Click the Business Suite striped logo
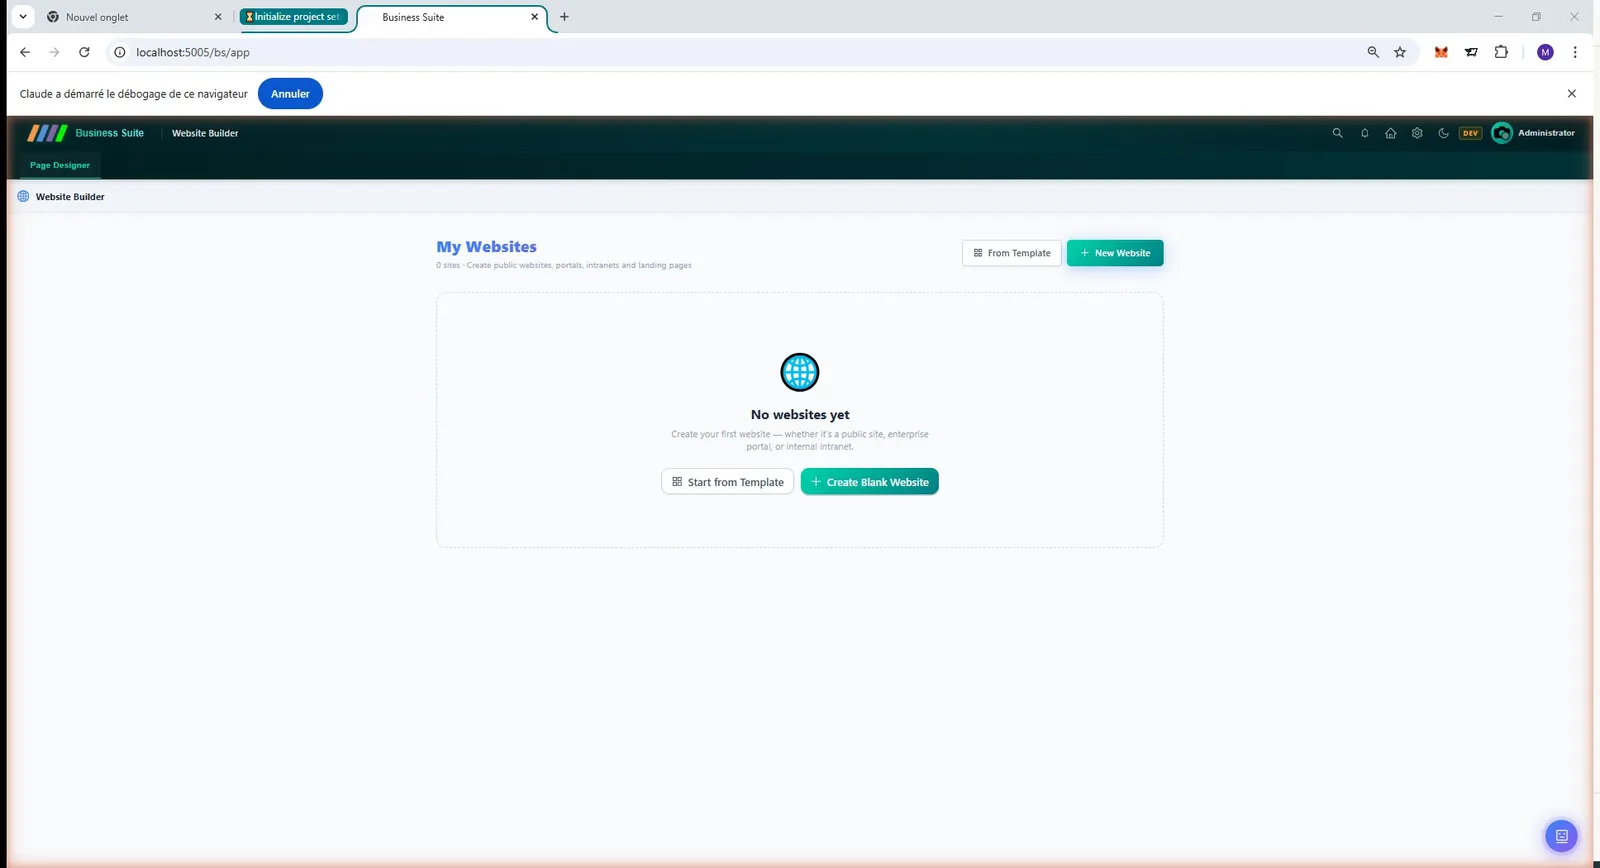1600x868 pixels. pos(47,133)
